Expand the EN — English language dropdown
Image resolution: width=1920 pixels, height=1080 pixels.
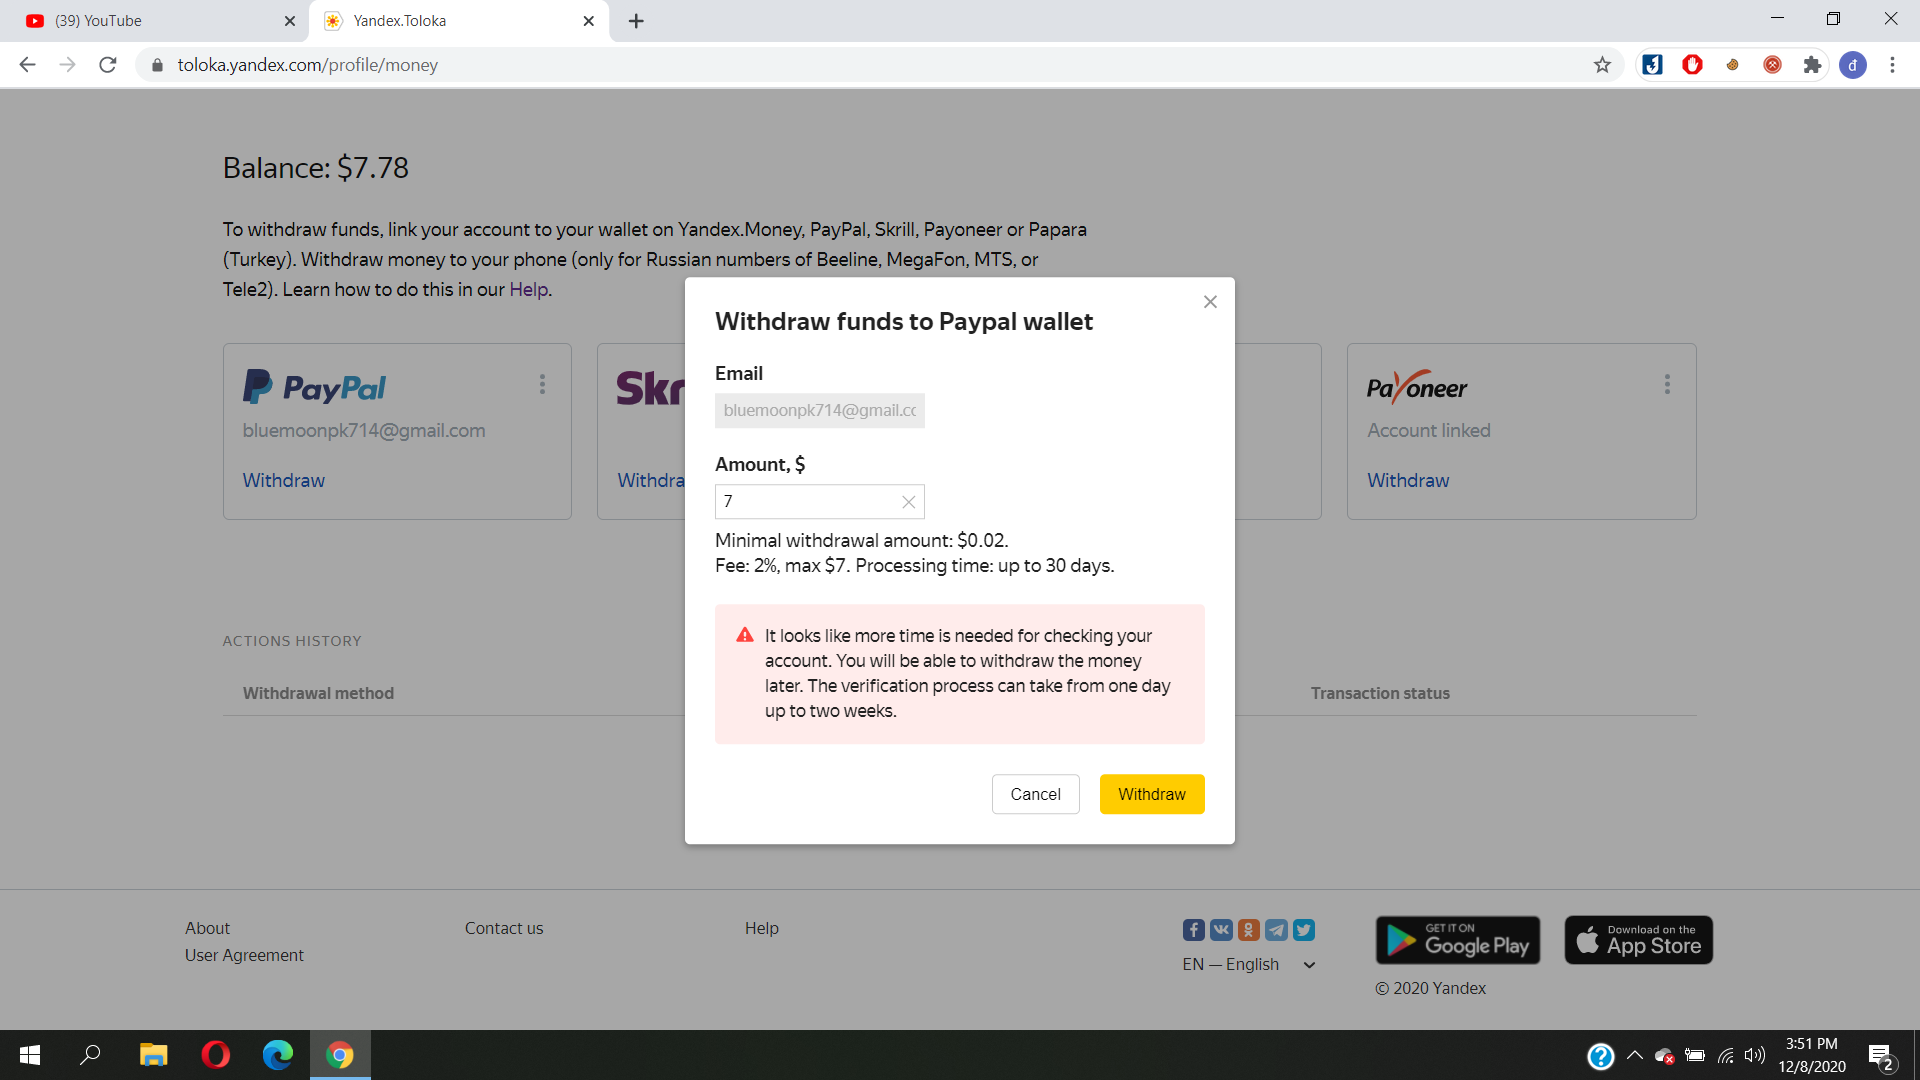tap(1249, 964)
